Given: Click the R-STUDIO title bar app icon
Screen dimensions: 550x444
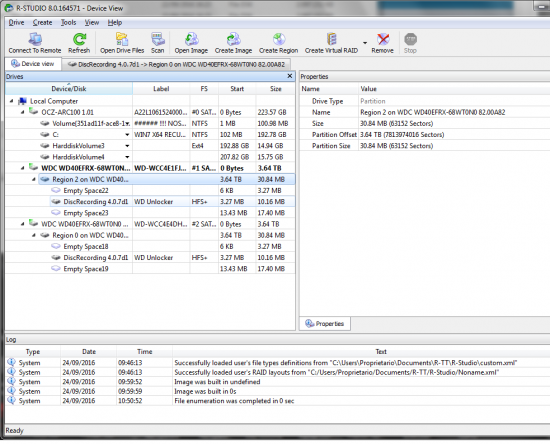Looking at the screenshot, I should [9, 8].
